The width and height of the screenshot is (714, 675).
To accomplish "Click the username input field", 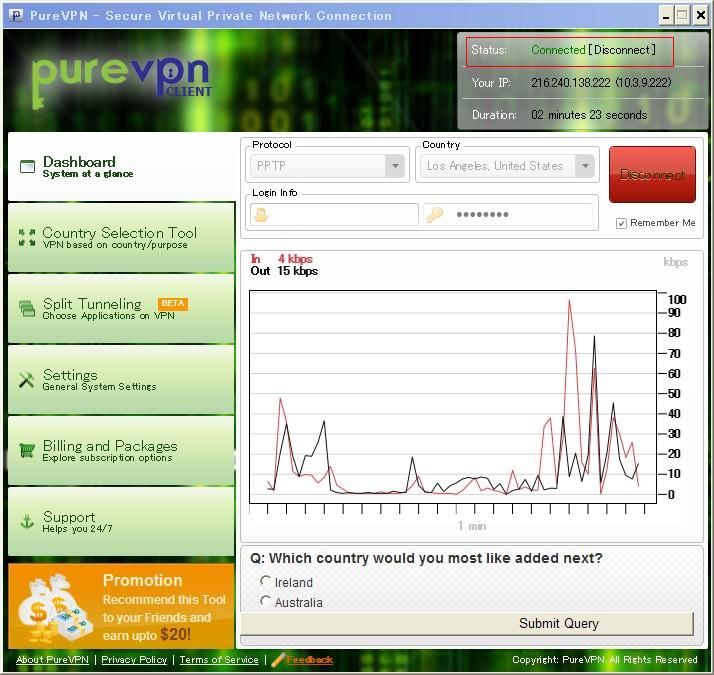I will click(334, 215).
